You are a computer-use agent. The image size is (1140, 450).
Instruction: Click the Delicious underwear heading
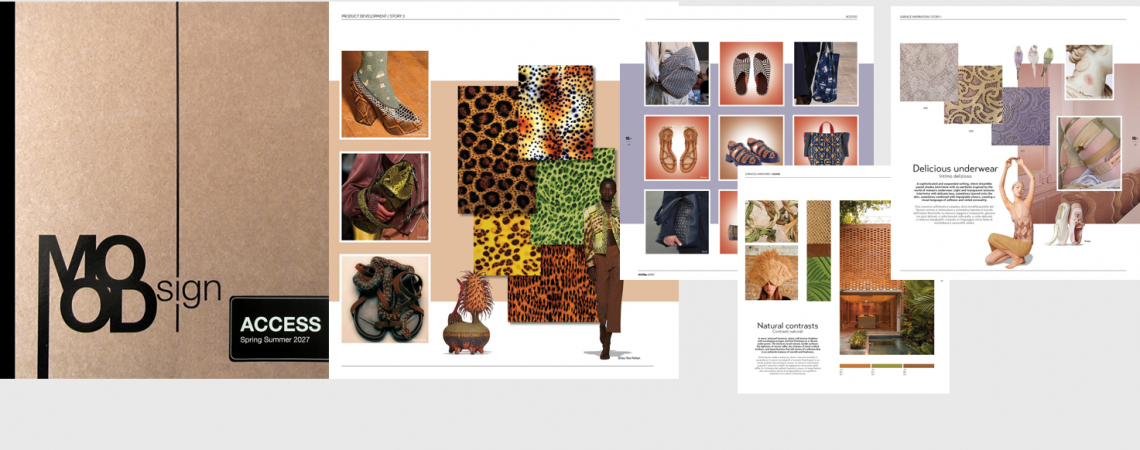point(963,169)
